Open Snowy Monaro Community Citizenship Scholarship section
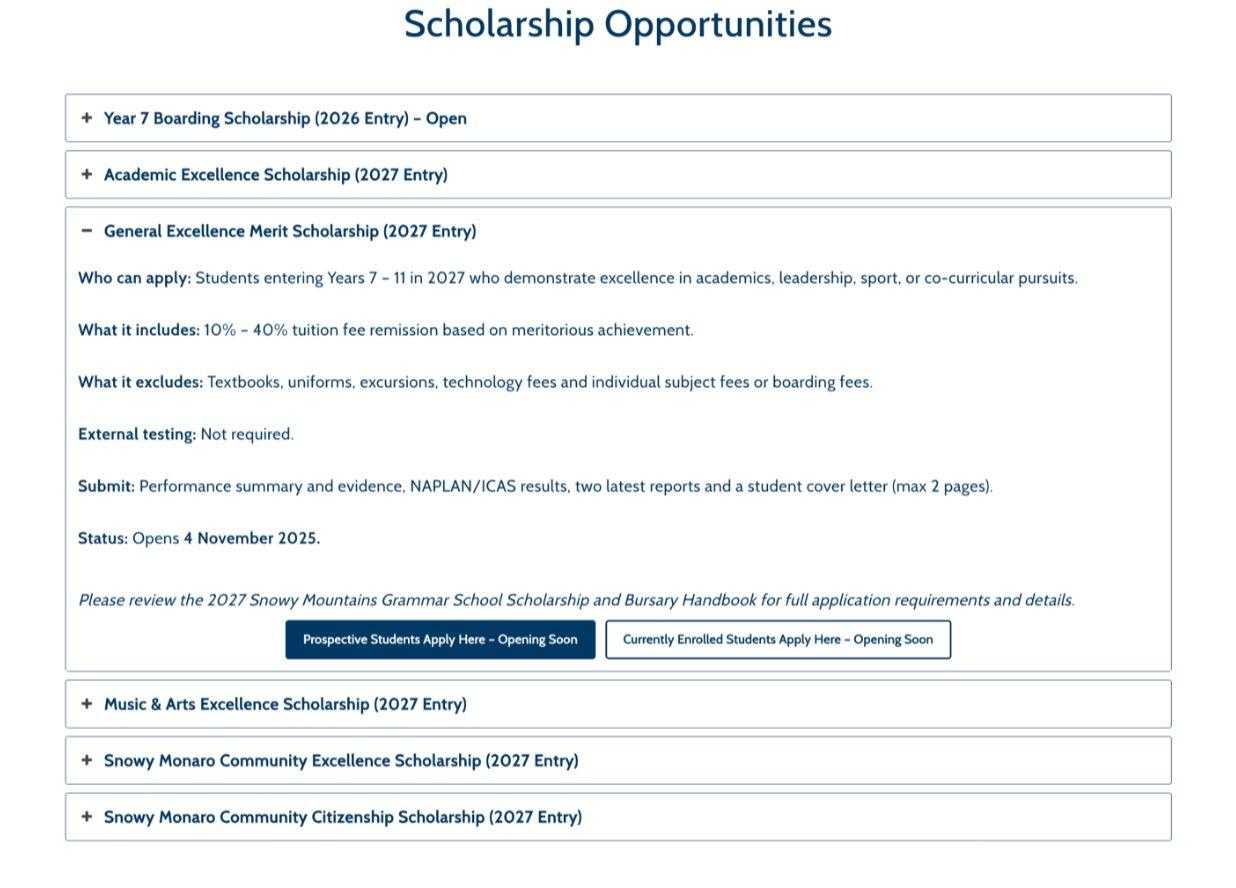Screen dimensions: 1236x888 click(343, 817)
